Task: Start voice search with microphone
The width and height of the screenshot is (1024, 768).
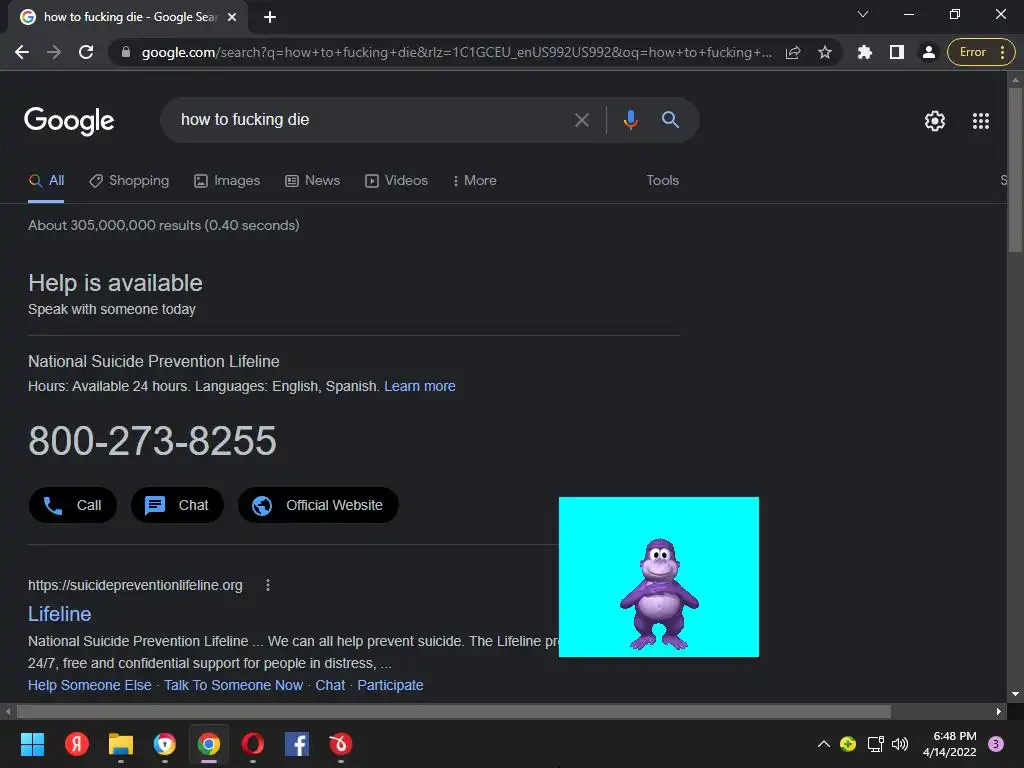Action: click(630, 120)
